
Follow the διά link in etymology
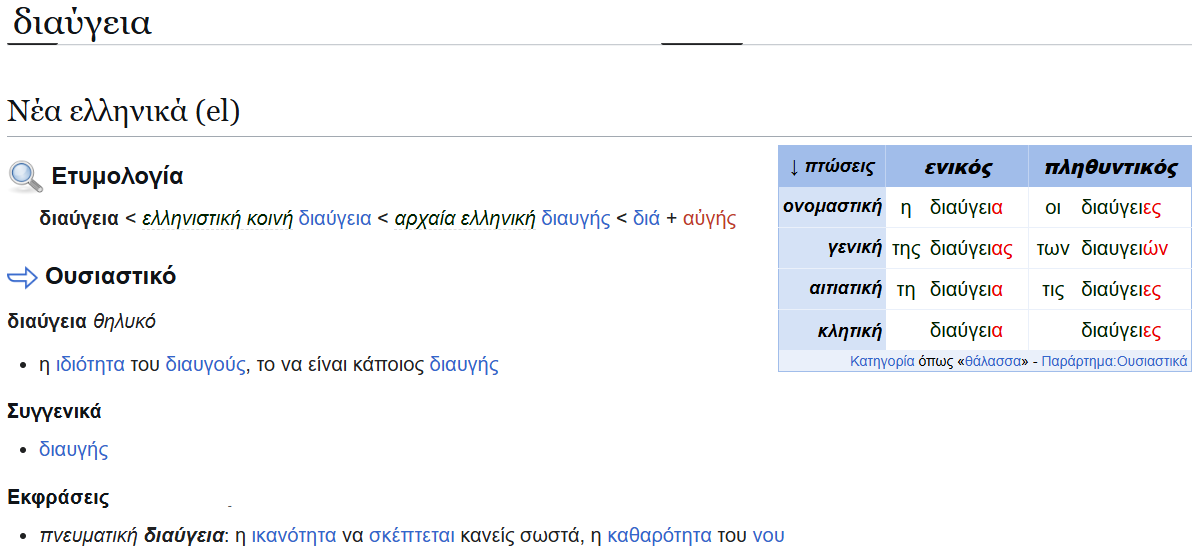pyautogui.click(x=646, y=218)
